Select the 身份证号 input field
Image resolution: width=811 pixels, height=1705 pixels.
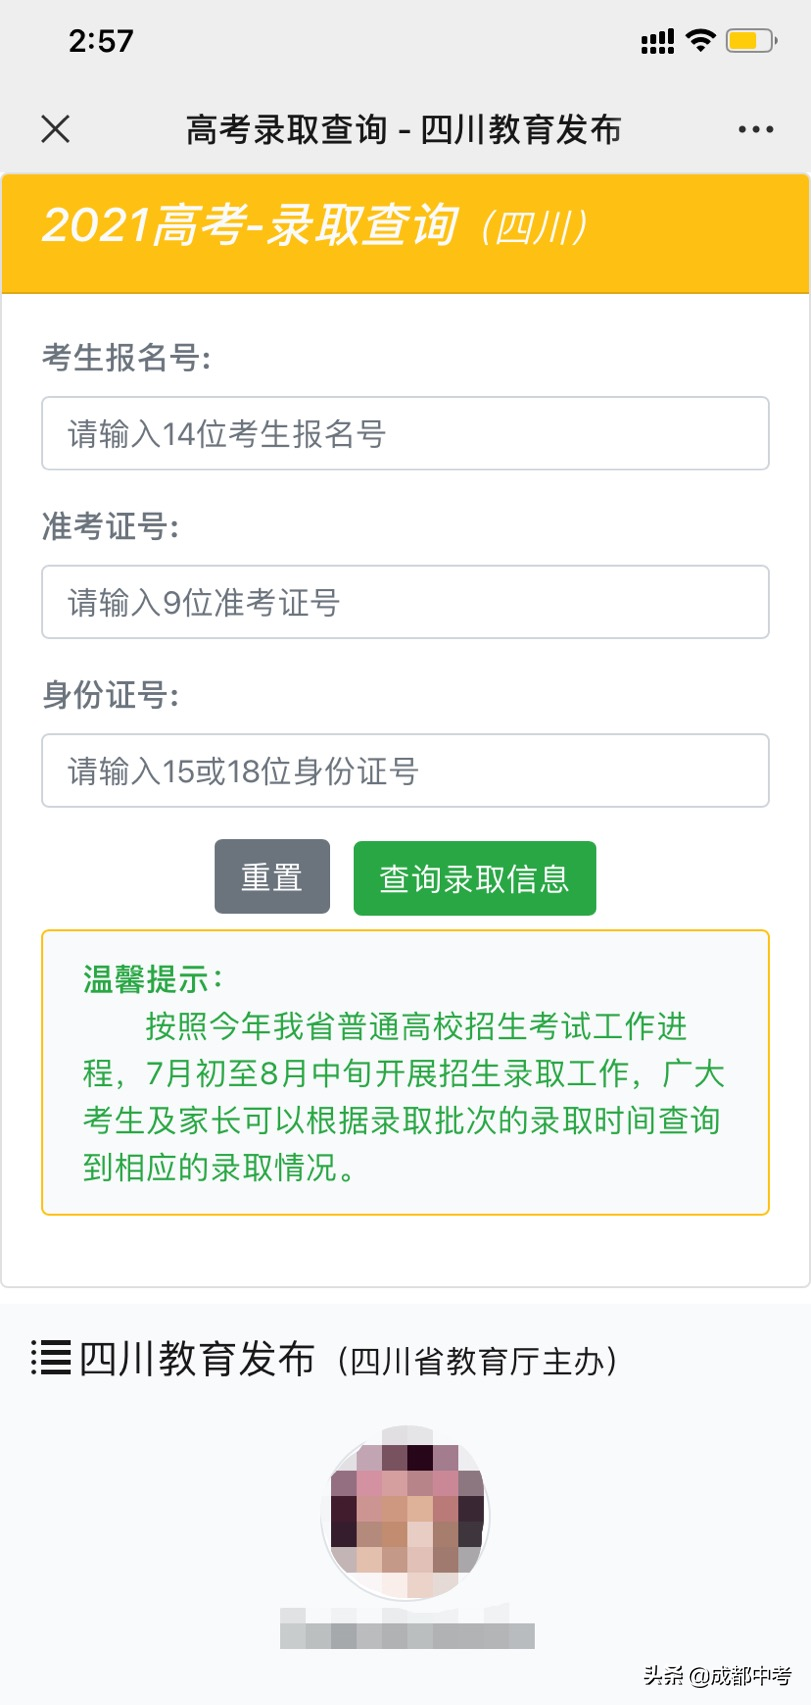pyautogui.click(x=405, y=770)
